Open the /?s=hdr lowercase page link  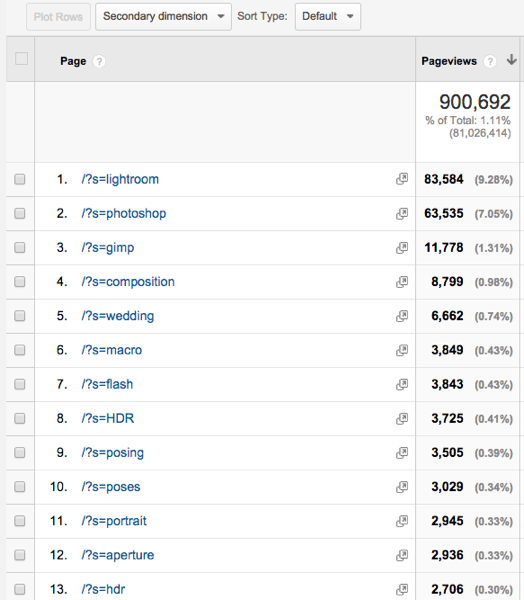103,589
